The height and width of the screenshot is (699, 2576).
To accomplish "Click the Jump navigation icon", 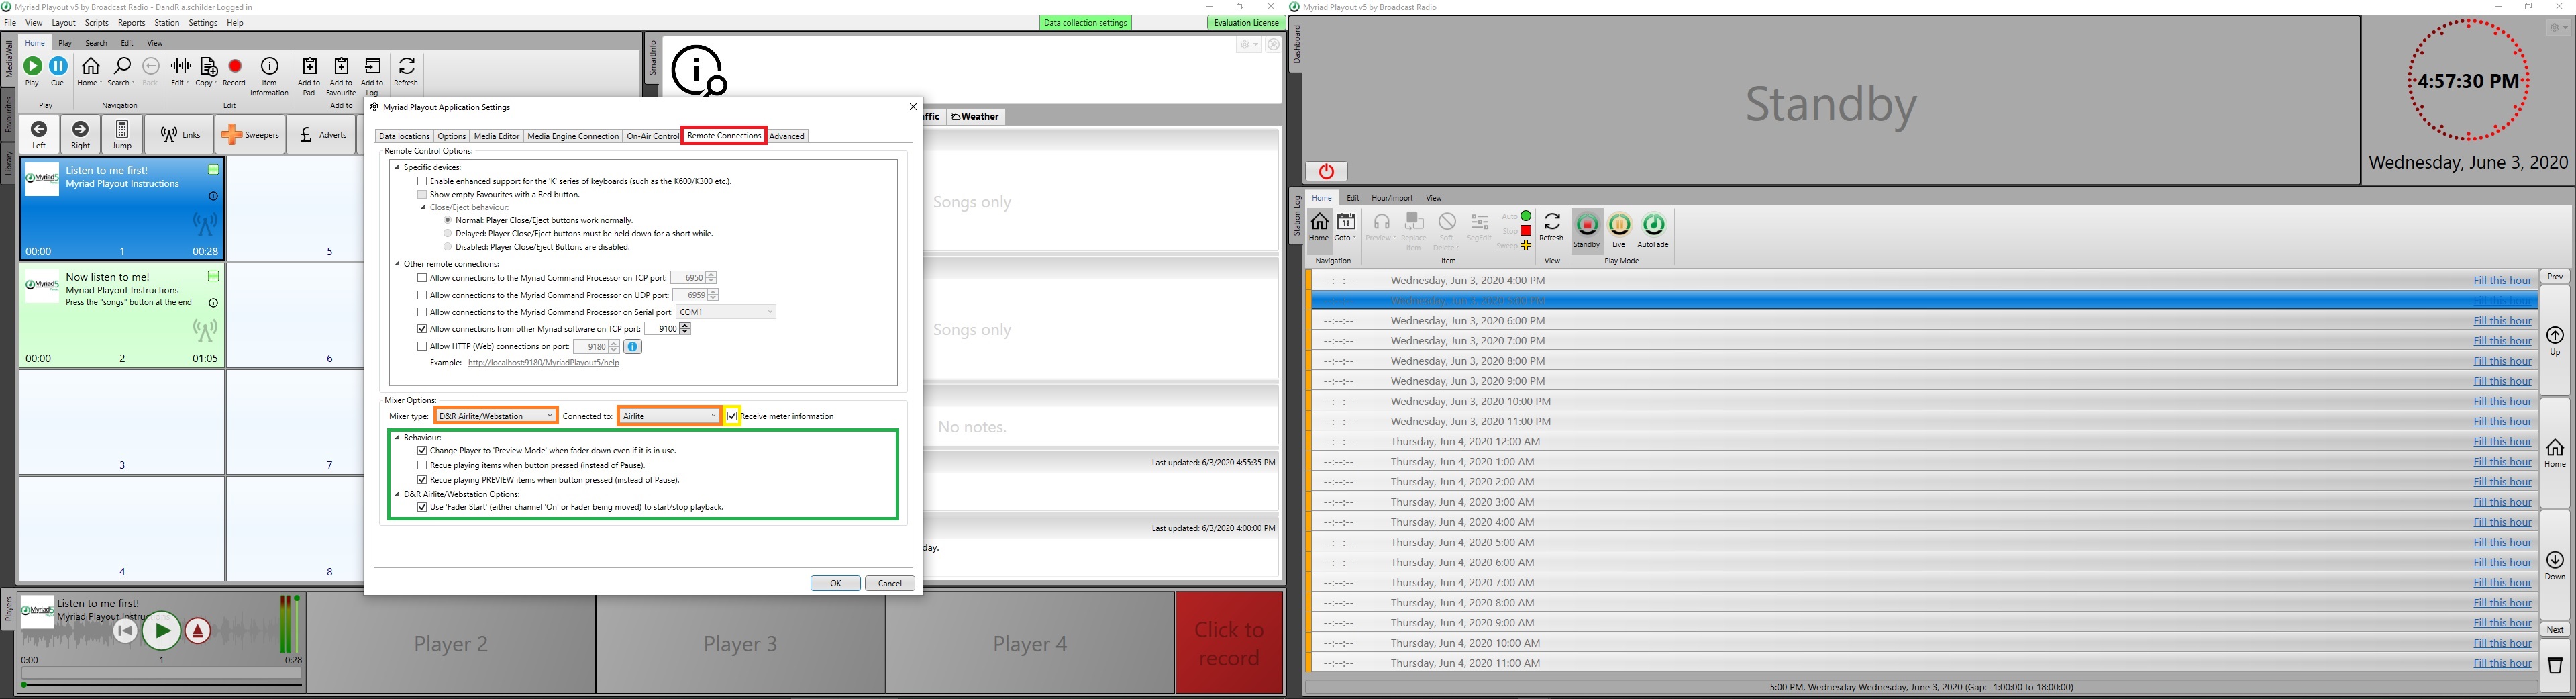I will [122, 134].
